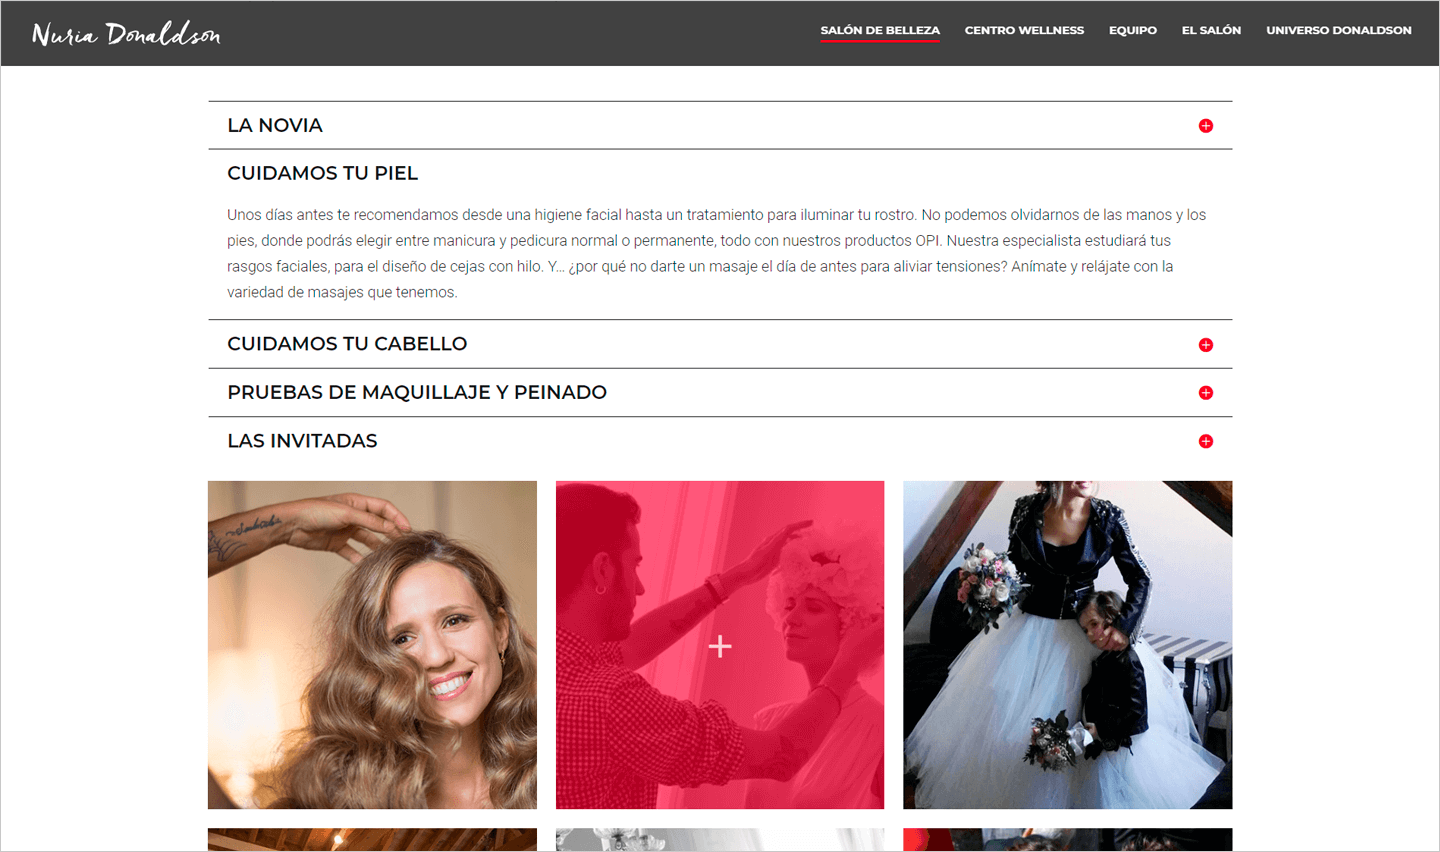Navigate to El Salón
This screenshot has width=1440, height=852.
tap(1211, 30)
